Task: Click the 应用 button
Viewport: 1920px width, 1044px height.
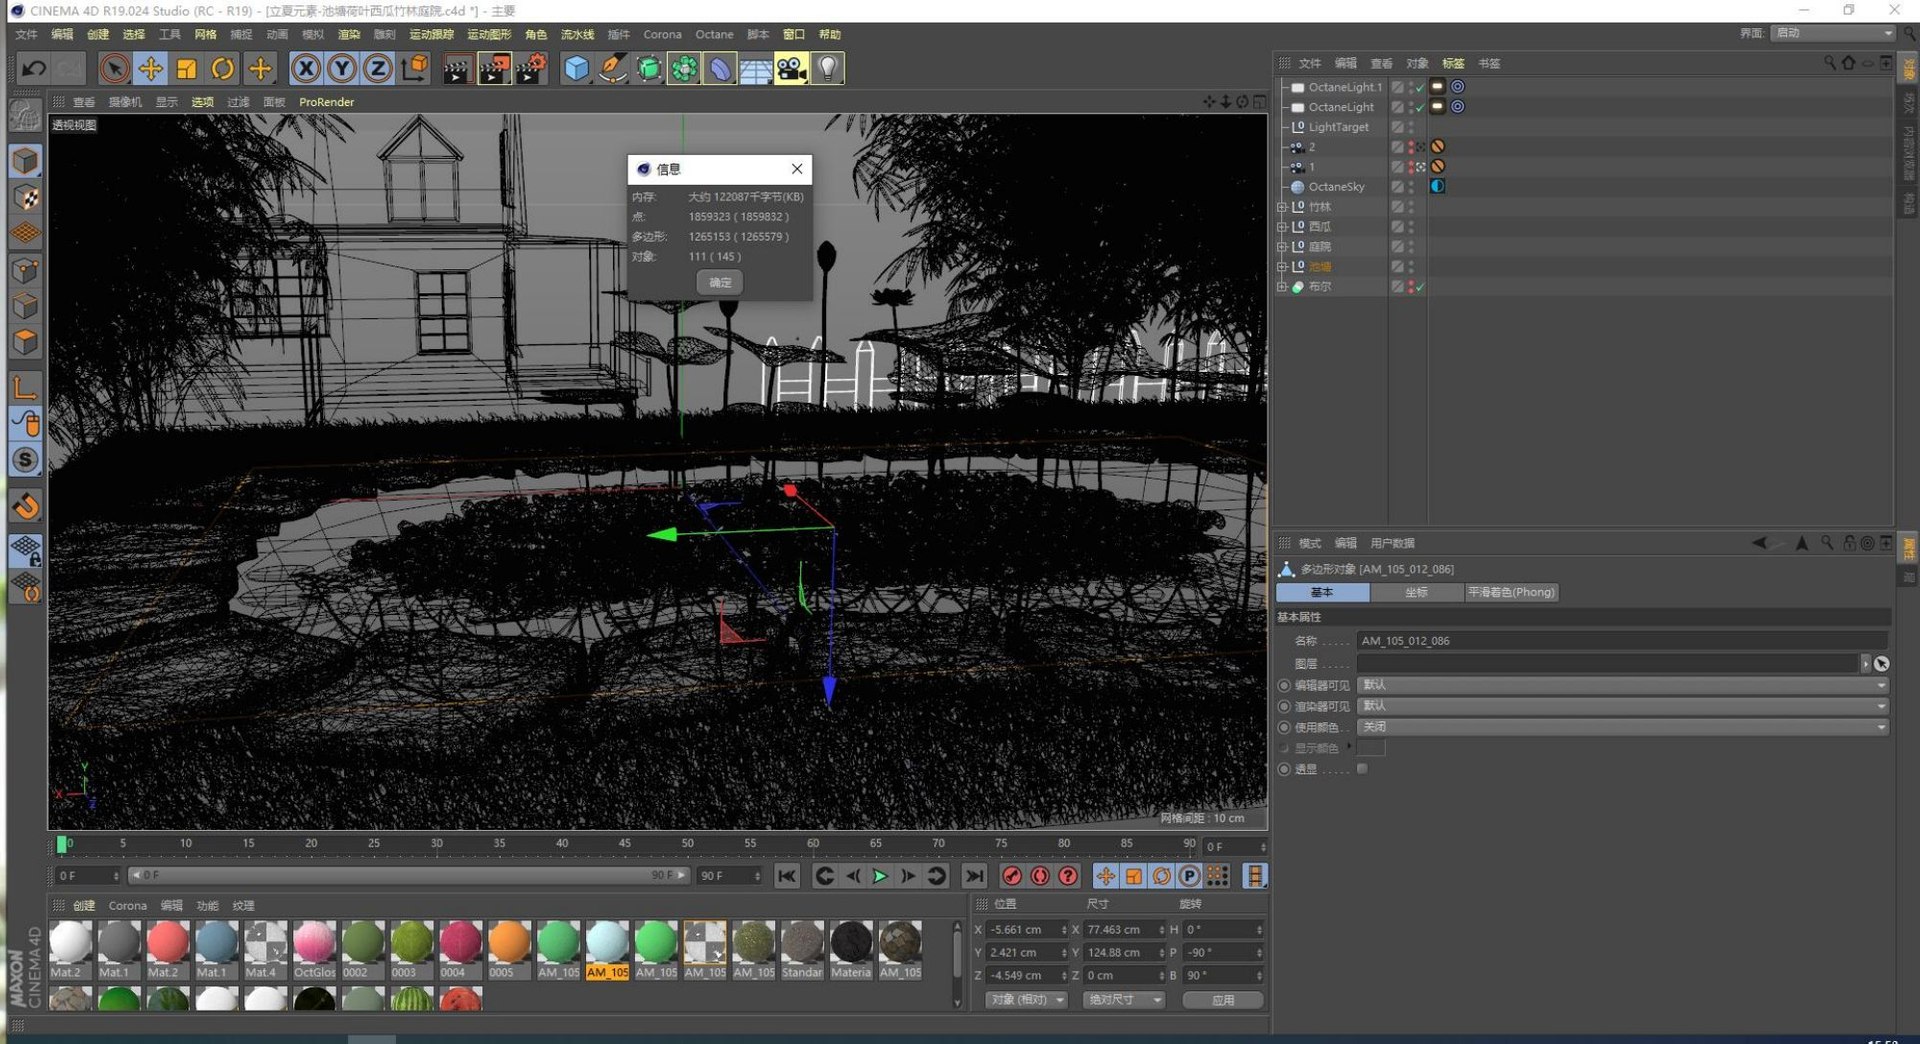Action: click(1223, 1000)
